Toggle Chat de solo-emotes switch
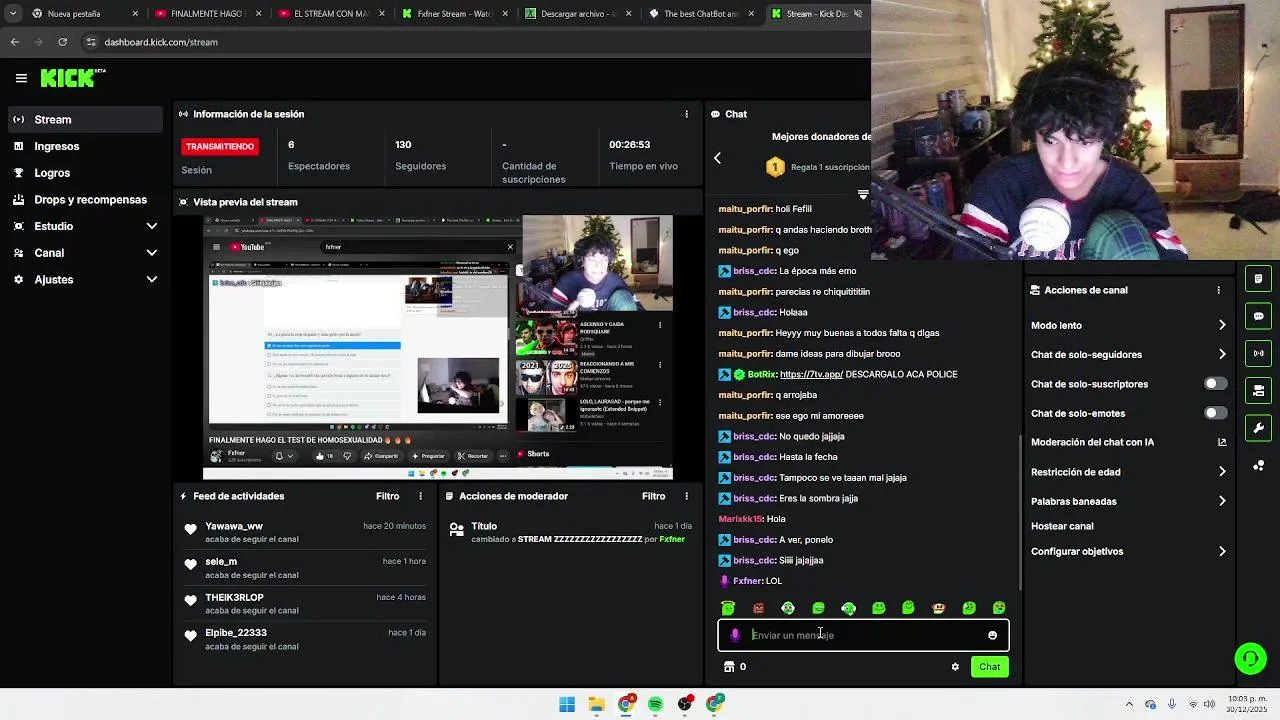1280x720 pixels. [1215, 413]
